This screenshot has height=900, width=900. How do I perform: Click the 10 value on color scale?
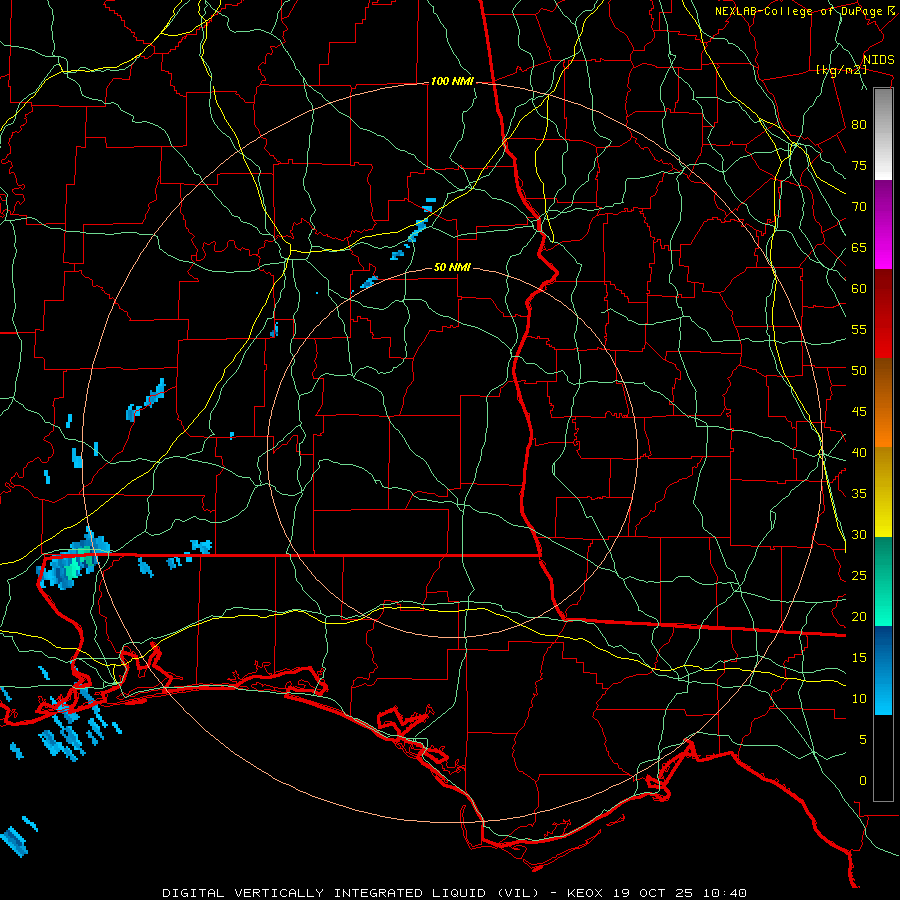859,699
